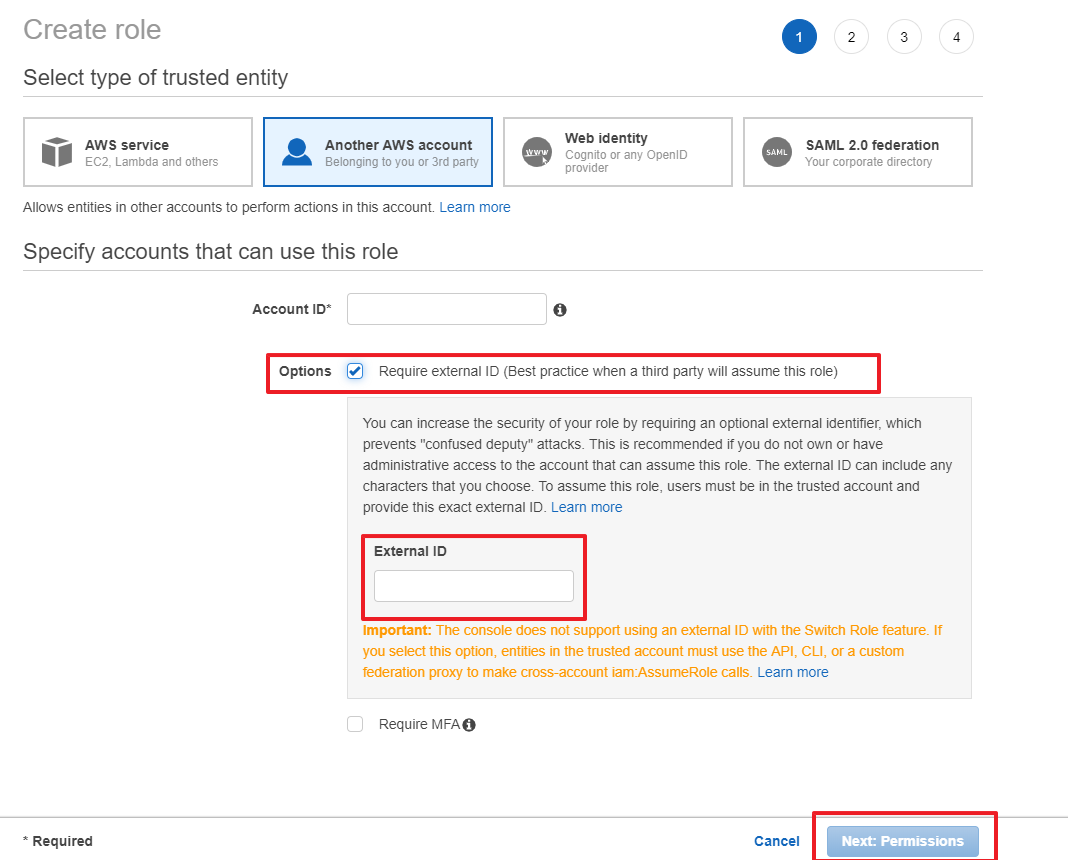The width and height of the screenshot is (1068, 860).
Task: Click the Require MFA info icon
Action: click(x=469, y=725)
